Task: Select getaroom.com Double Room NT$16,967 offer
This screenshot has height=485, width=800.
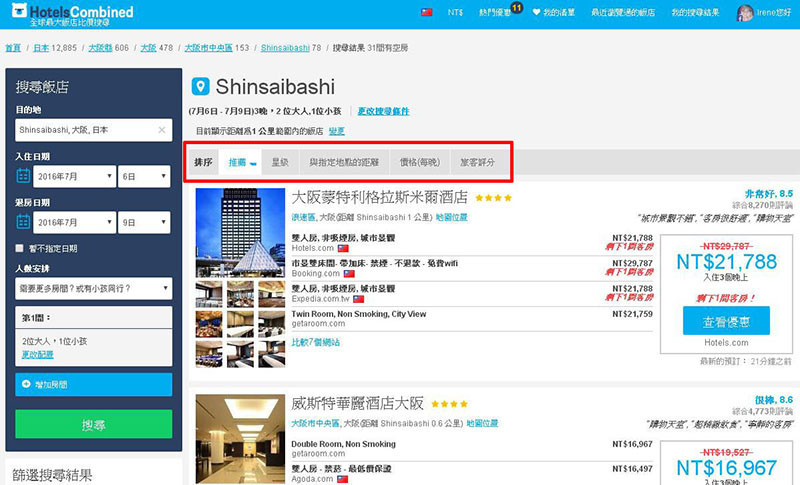Action: (x=472, y=449)
